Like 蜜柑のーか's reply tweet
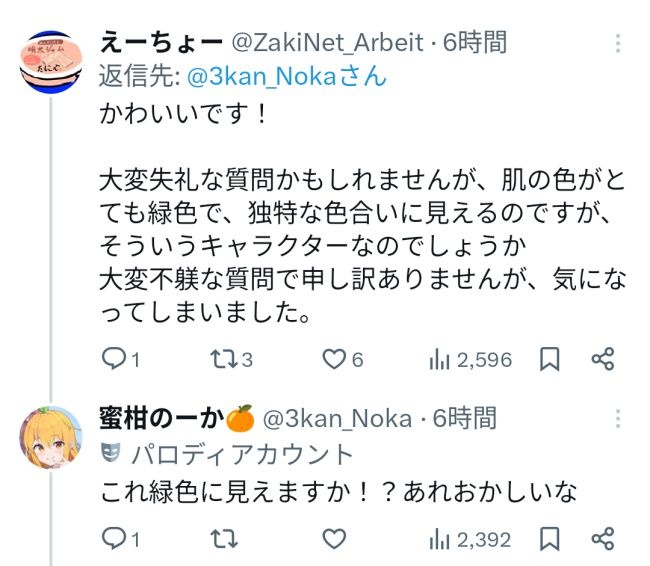The image size is (650, 566). [335, 539]
